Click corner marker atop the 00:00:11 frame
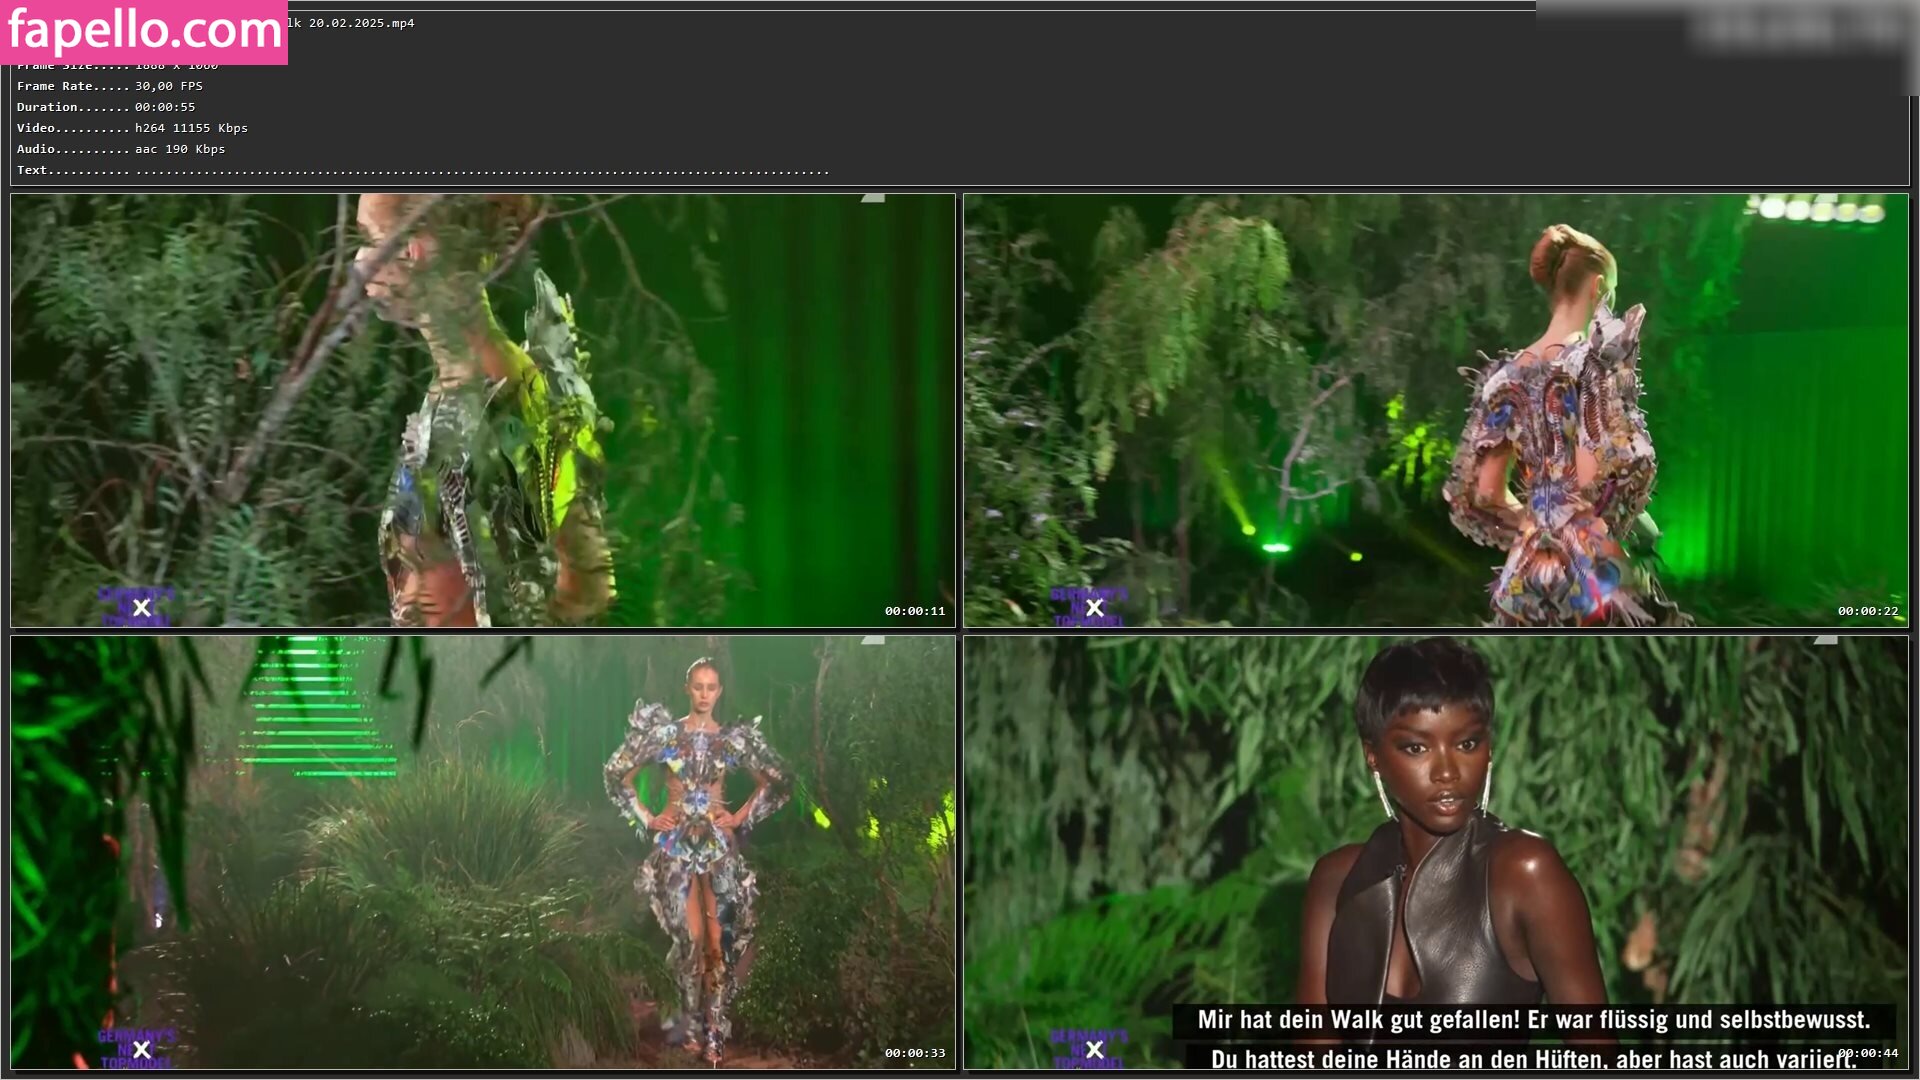The height and width of the screenshot is (1080, 1920). (x=874, y=199)
